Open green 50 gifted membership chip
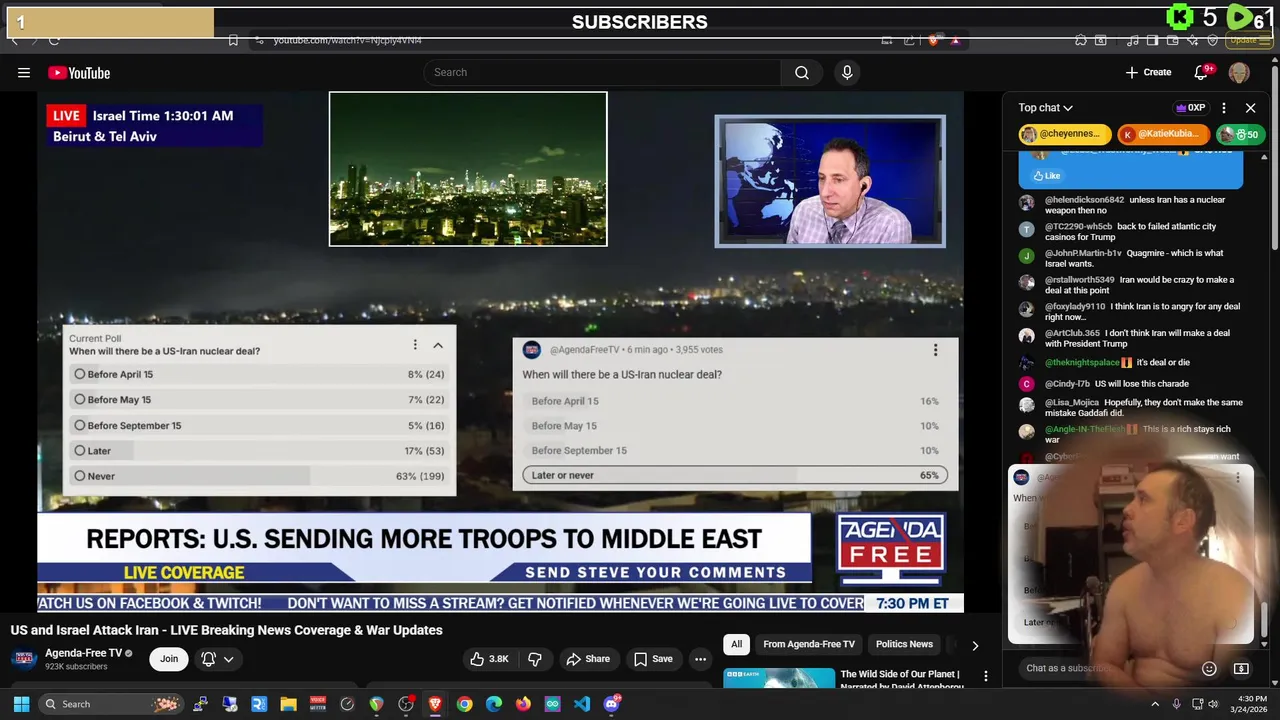1280x720 pixels. coord(1239,134)
